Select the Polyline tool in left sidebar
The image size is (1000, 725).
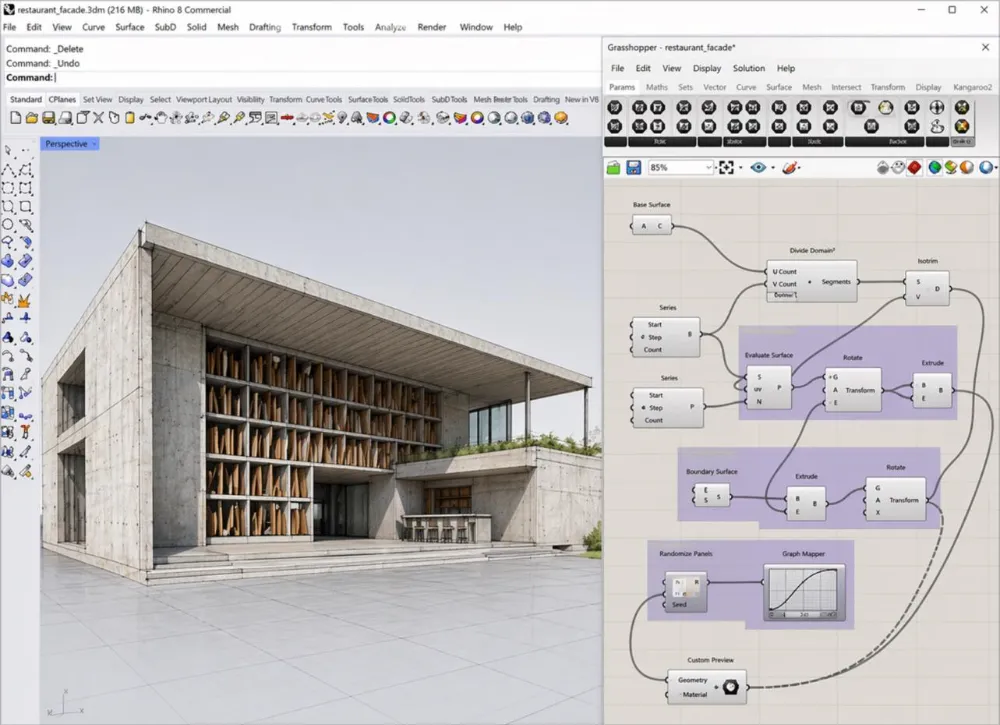8,170
